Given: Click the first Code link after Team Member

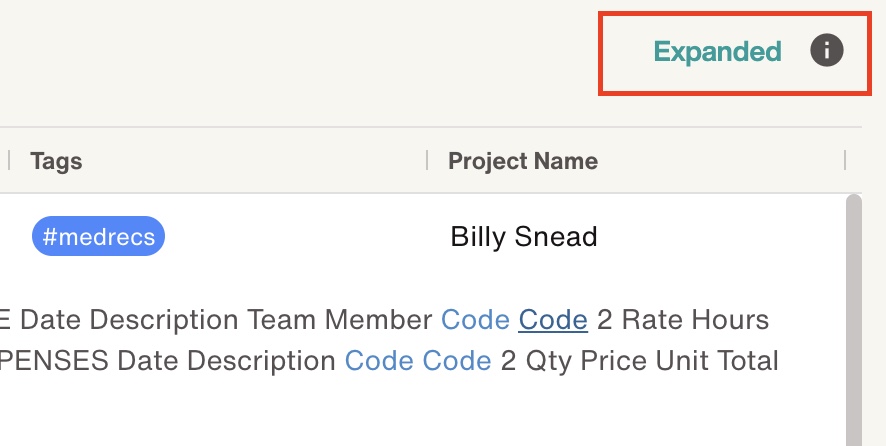Looking at the screenshot, I should coord(475,320).
